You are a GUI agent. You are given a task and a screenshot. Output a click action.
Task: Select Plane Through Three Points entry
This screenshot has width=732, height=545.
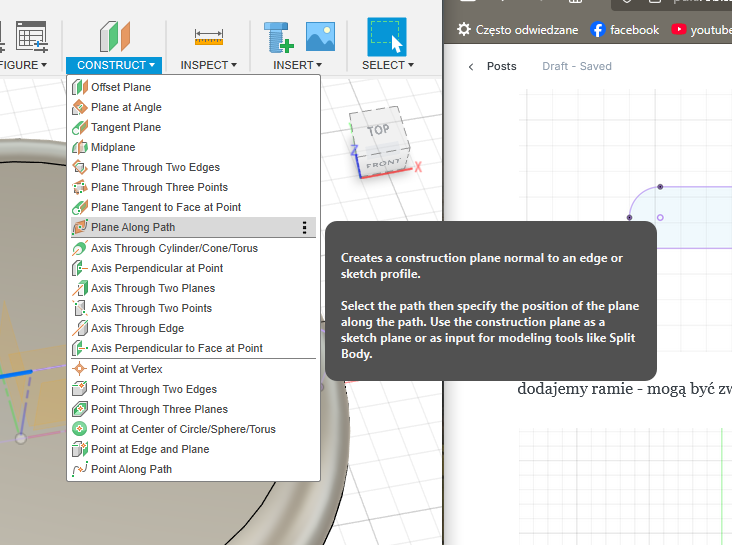(x=193, y=187)
